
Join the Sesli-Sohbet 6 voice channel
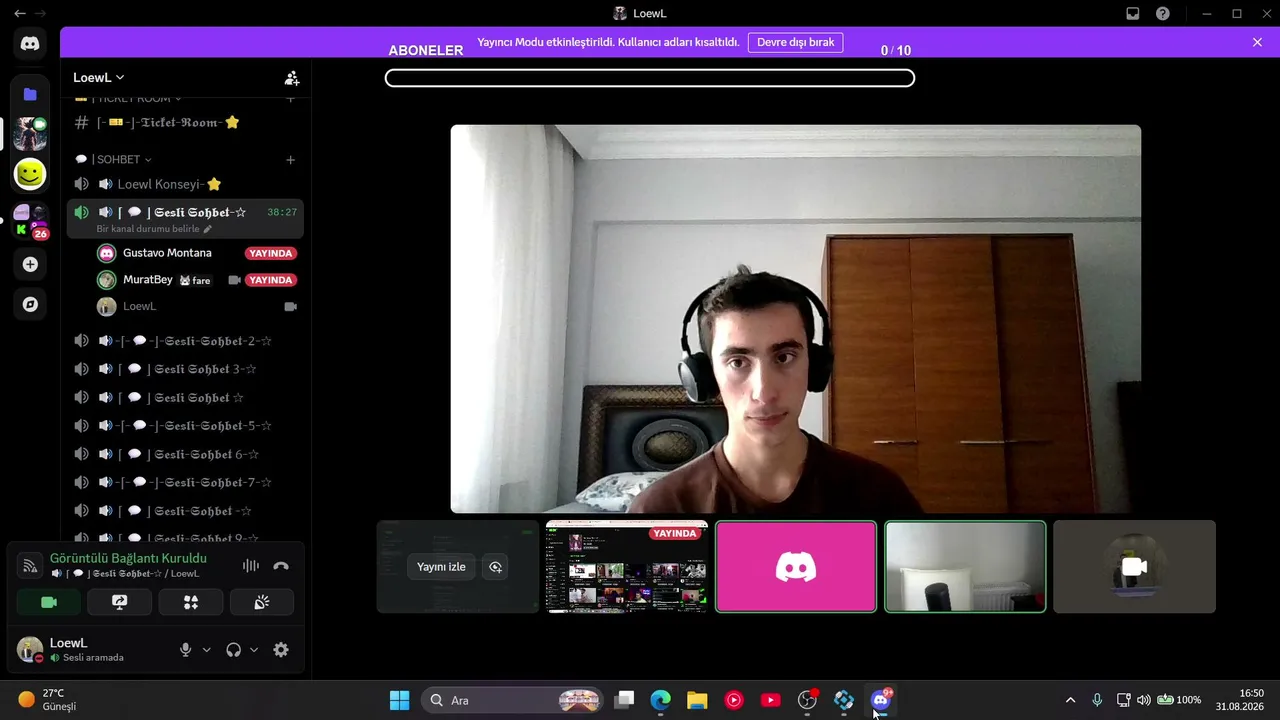pos(185,454)
